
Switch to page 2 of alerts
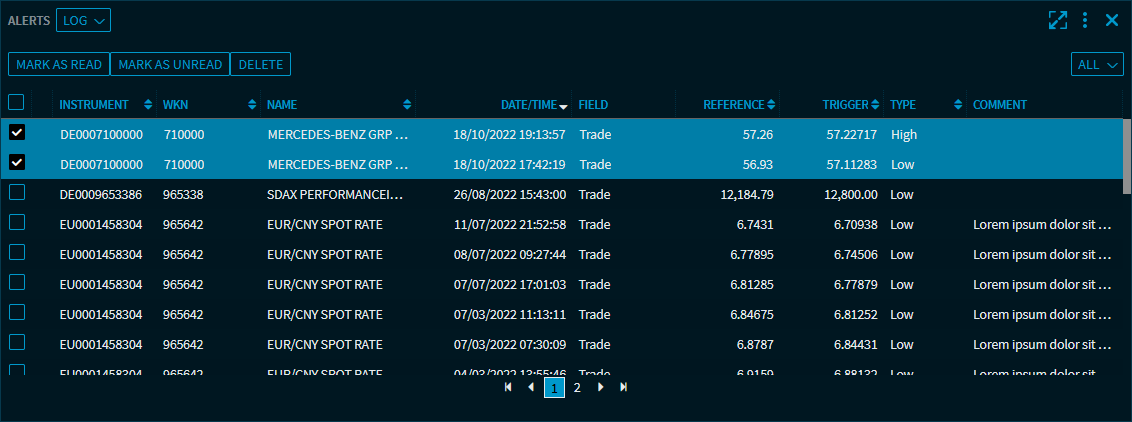click(577, 387)
